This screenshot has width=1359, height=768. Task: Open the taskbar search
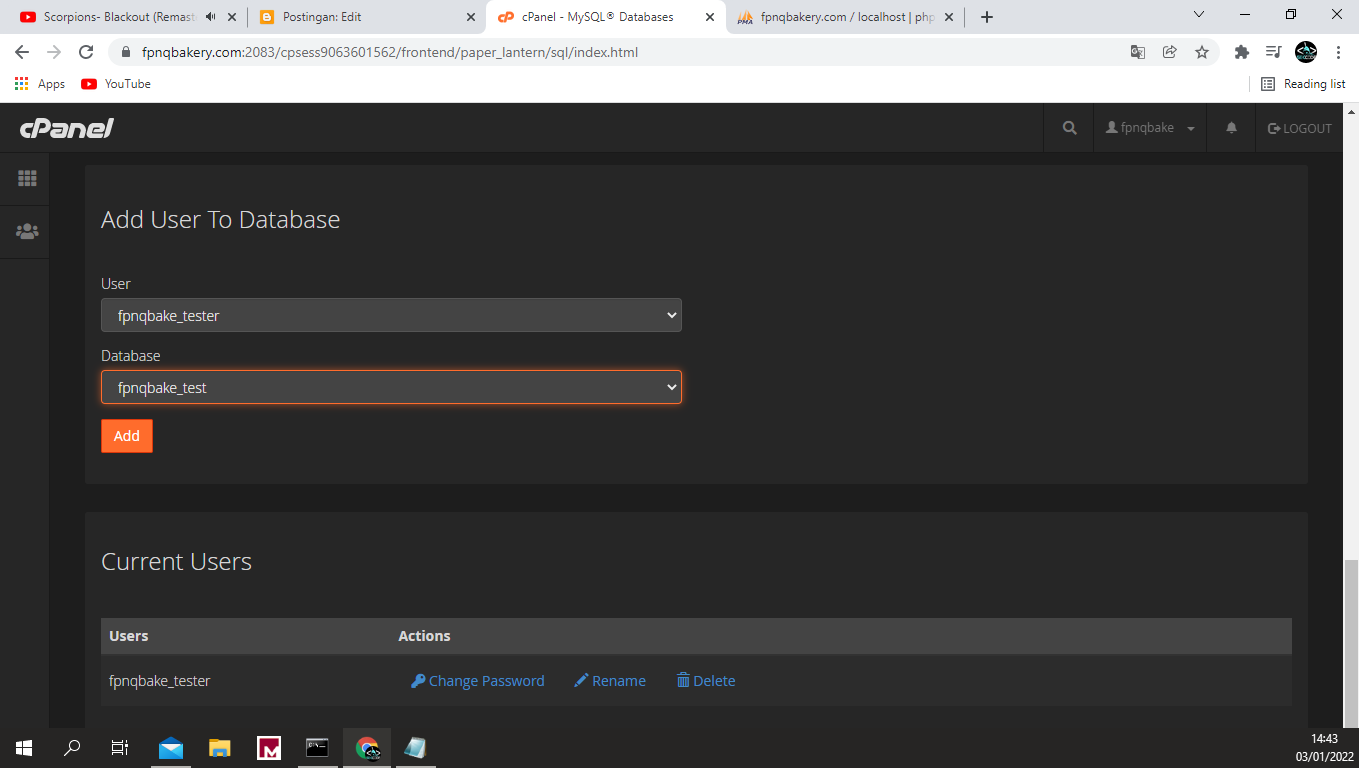[72, 747]
